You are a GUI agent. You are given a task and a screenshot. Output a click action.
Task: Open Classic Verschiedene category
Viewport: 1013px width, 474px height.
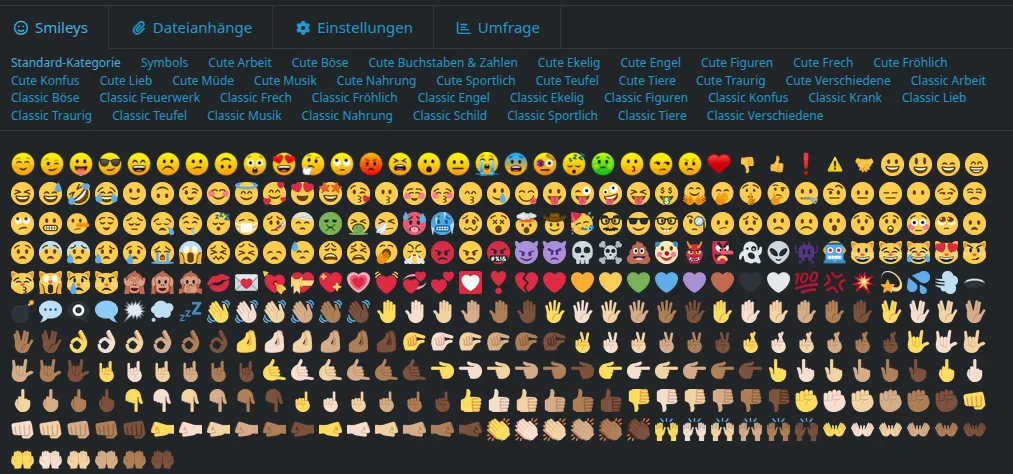pyautogui.click(x=764, y=116)
